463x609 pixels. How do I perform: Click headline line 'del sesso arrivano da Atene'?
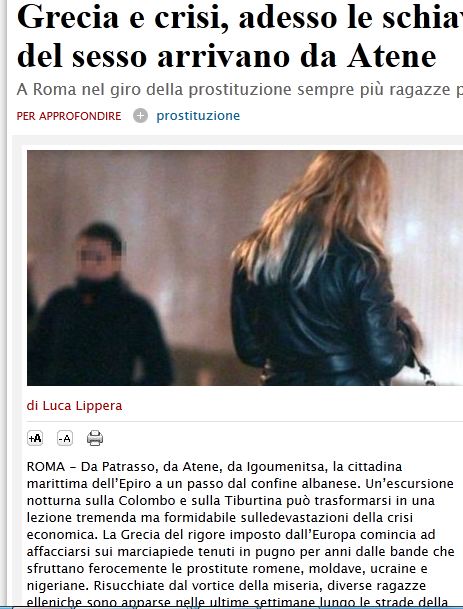(226, 56)
